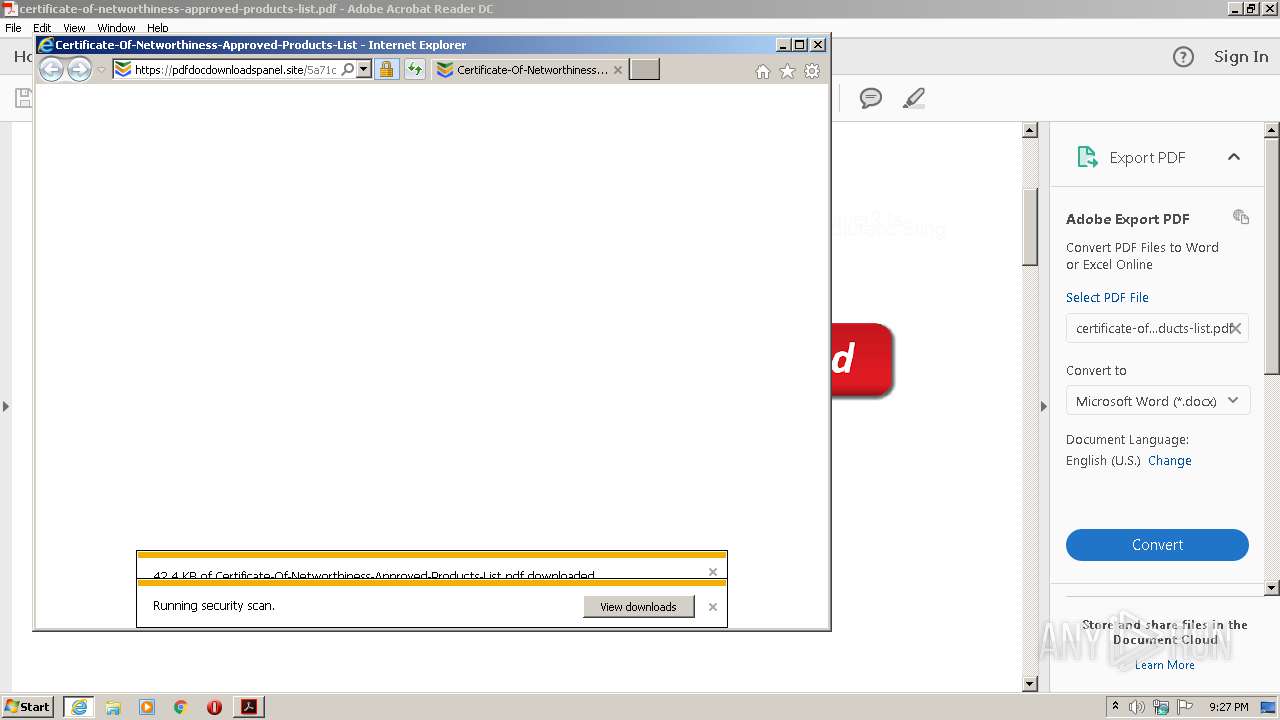Click the document vertical scrollbar thumb

1030,226
